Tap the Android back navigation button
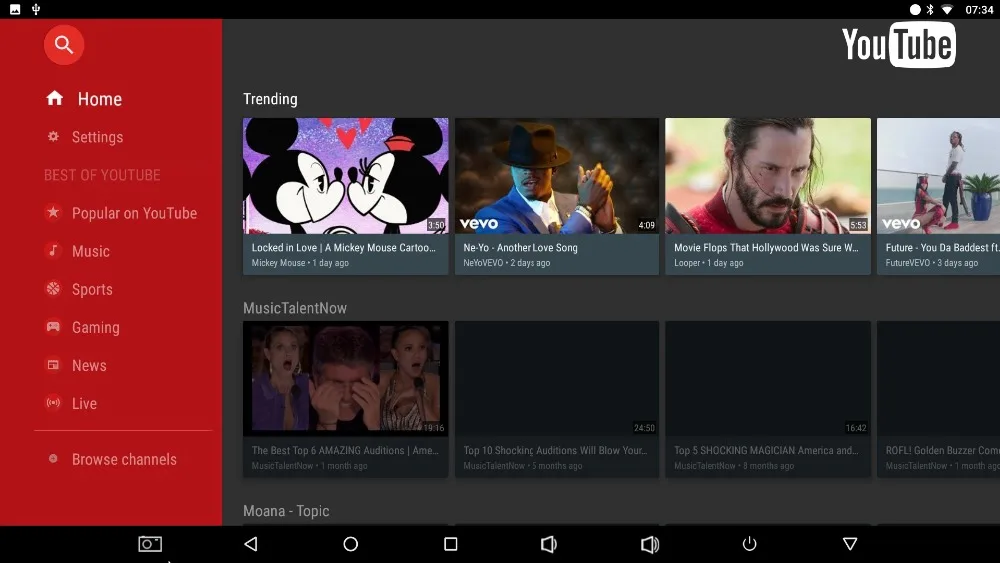1000x563 pixels. (x=251, y=544)
